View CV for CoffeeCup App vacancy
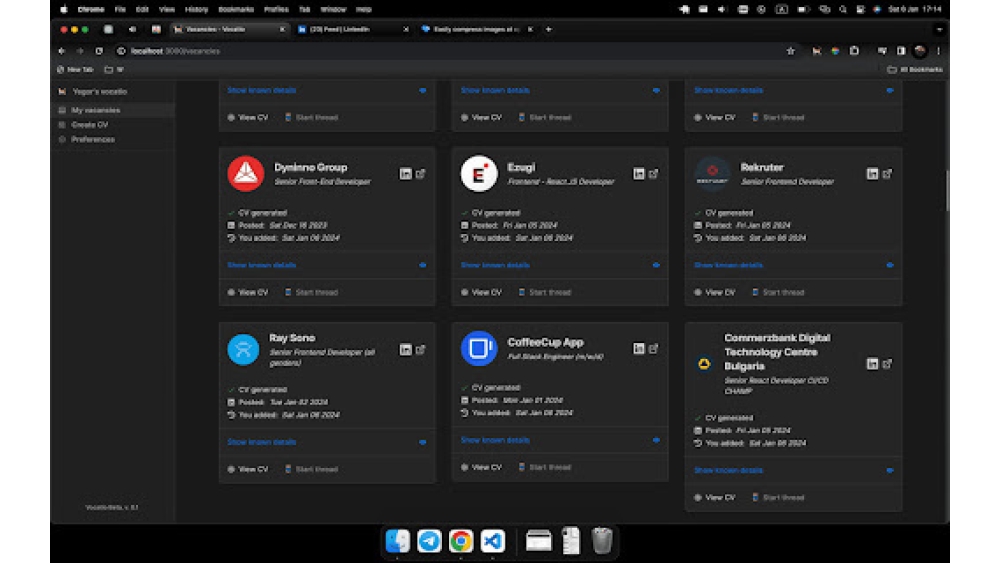Viewport: 1000px width, 563px height. 482,467
